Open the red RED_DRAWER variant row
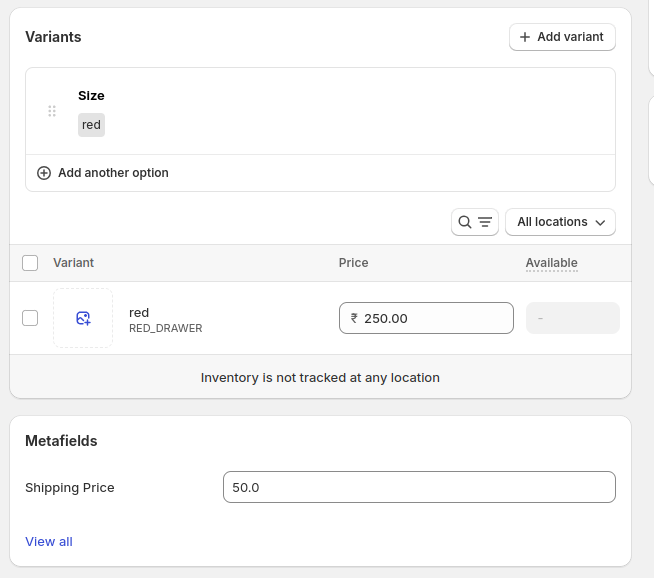Image resolution: width=654 pixels, height=578 pixels. point(166,320)
